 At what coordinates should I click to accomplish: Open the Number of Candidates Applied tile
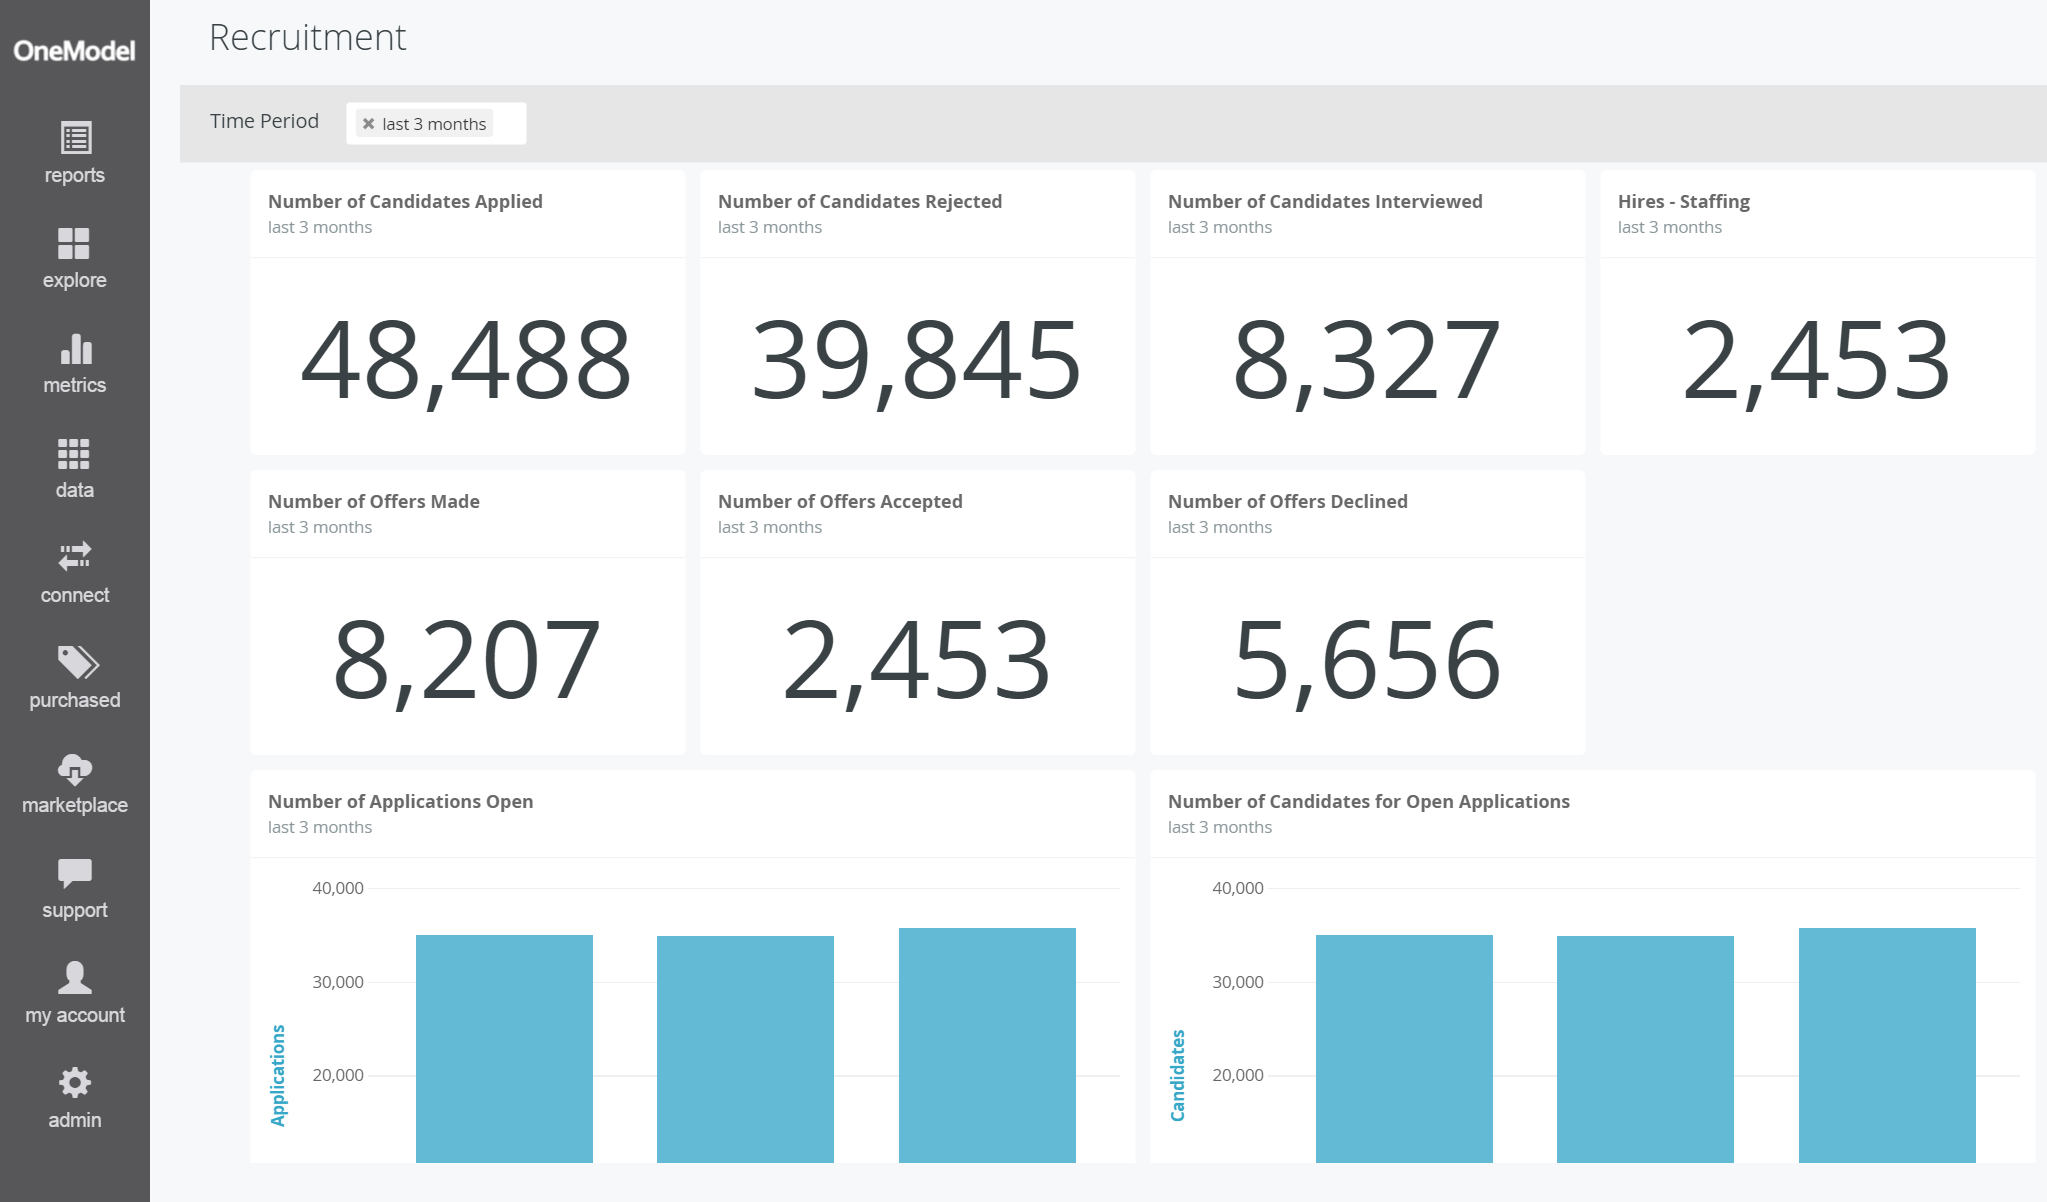pyautogui.click(x=405, y=201)
